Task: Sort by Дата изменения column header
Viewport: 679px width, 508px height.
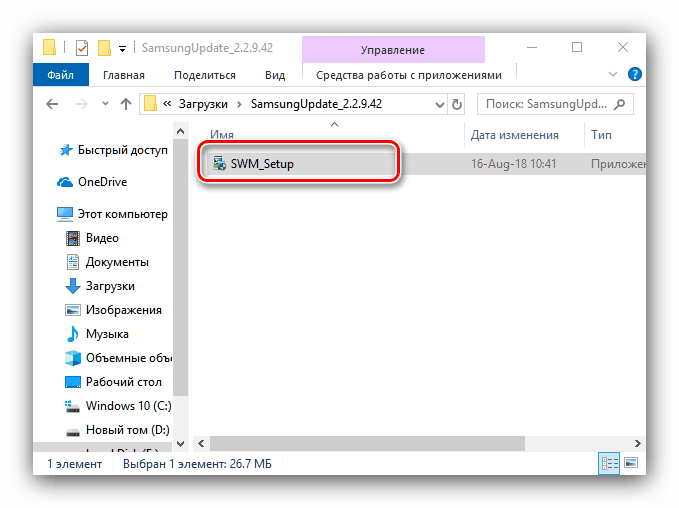Action: click(x=514, y=135)
